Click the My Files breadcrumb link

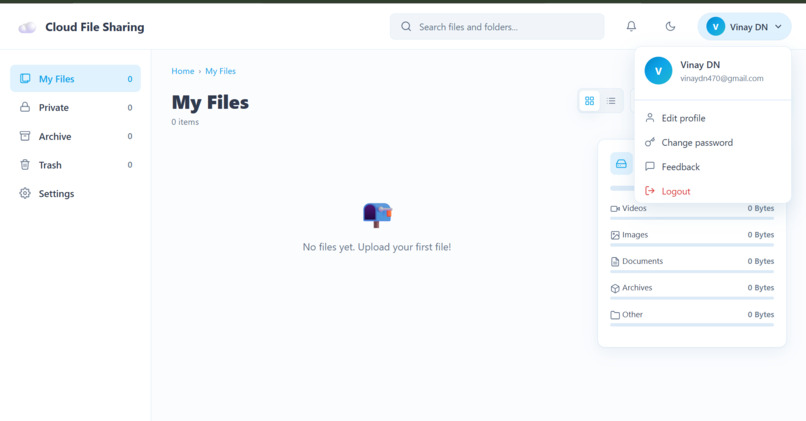click(221, 71)
